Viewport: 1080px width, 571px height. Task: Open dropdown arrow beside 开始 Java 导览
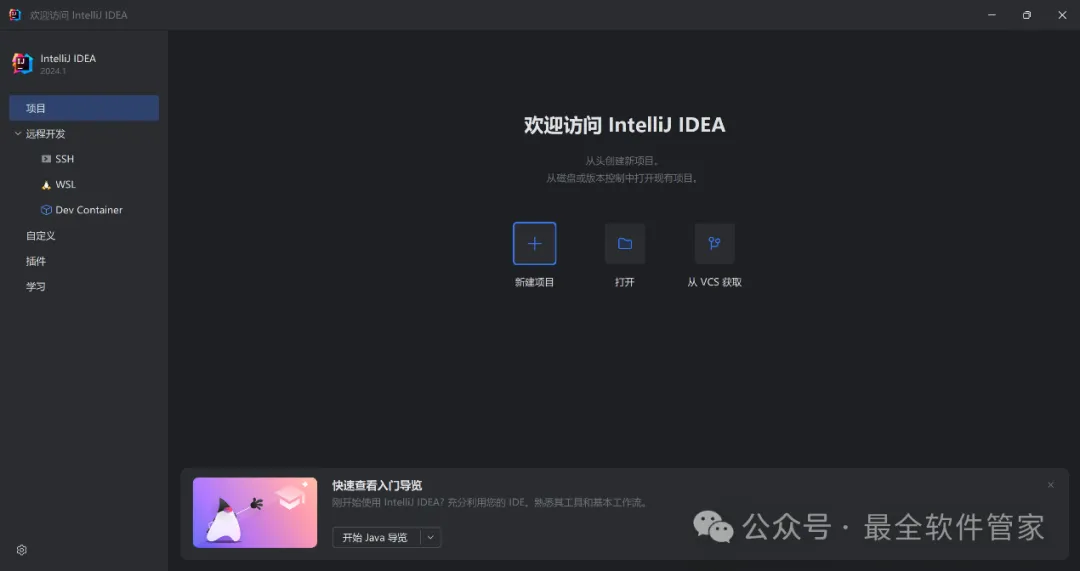[x=430, y=537]
